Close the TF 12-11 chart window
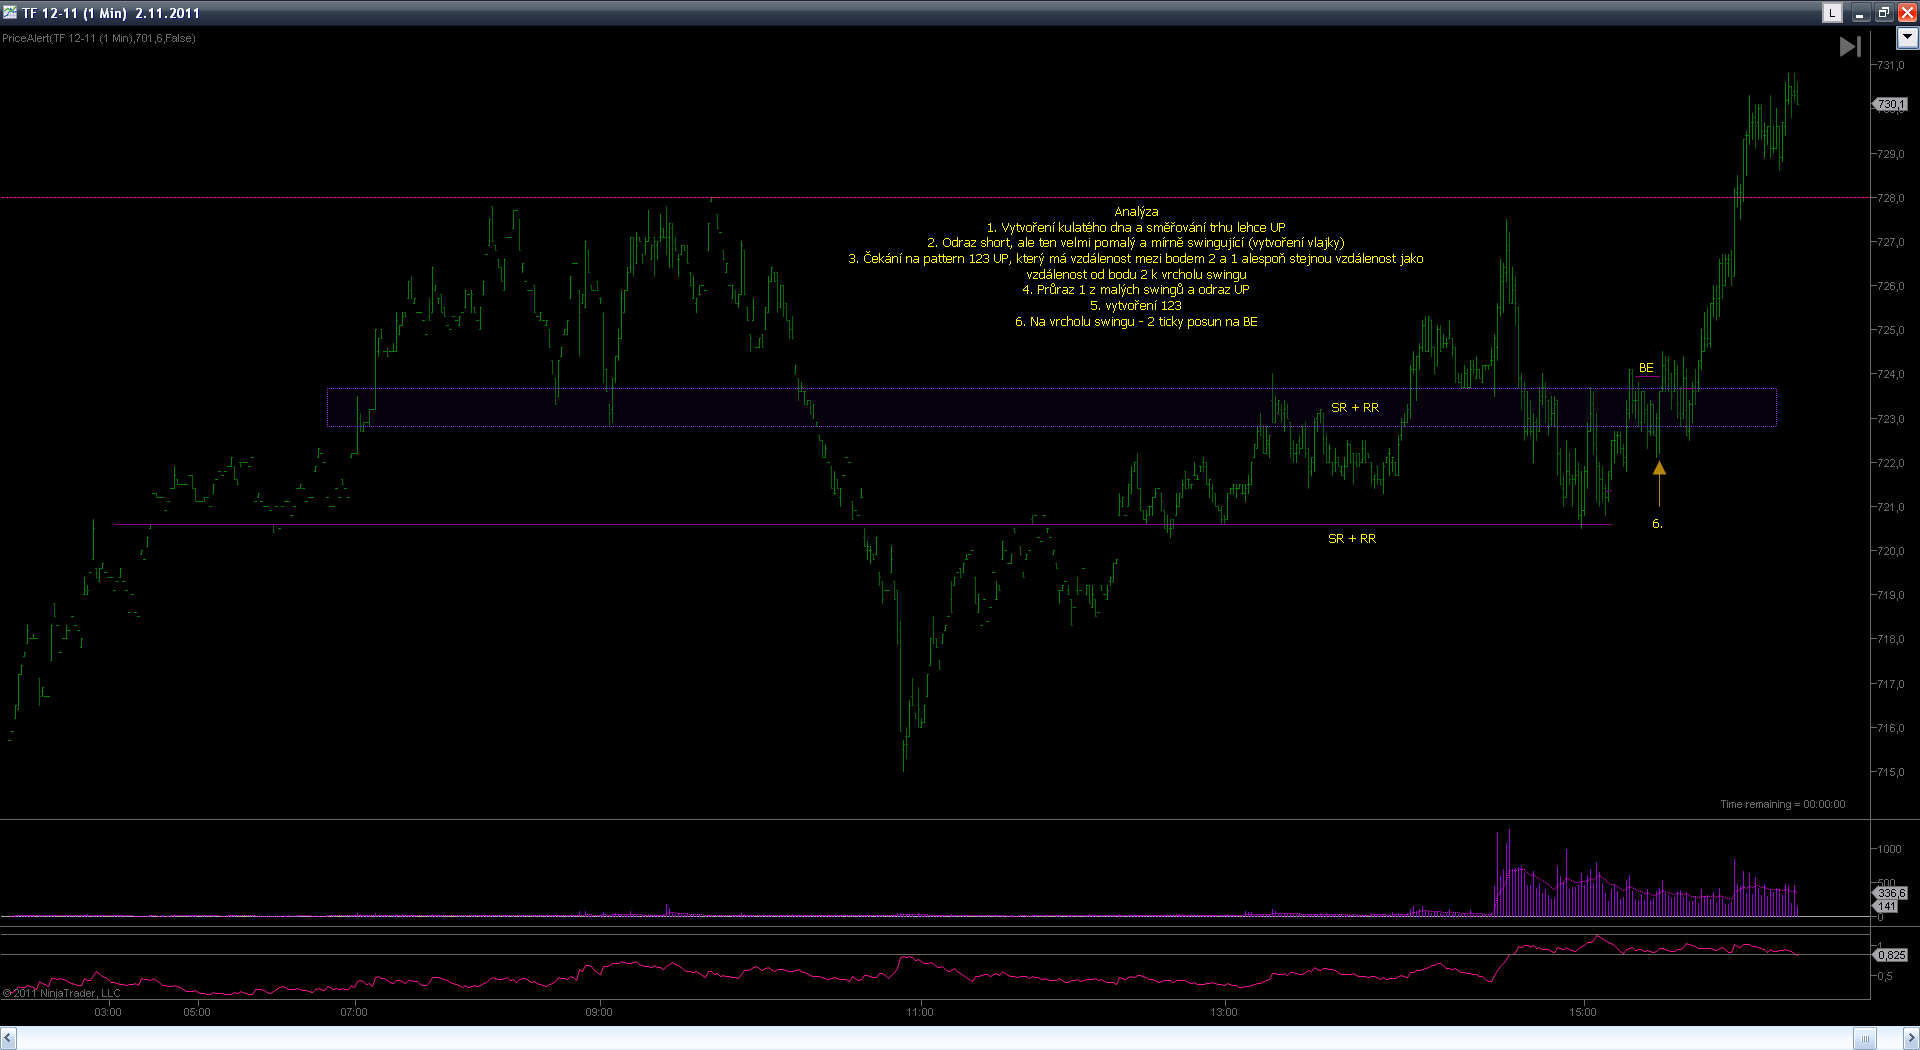1920x1050 pixels. coord(1907,13)
